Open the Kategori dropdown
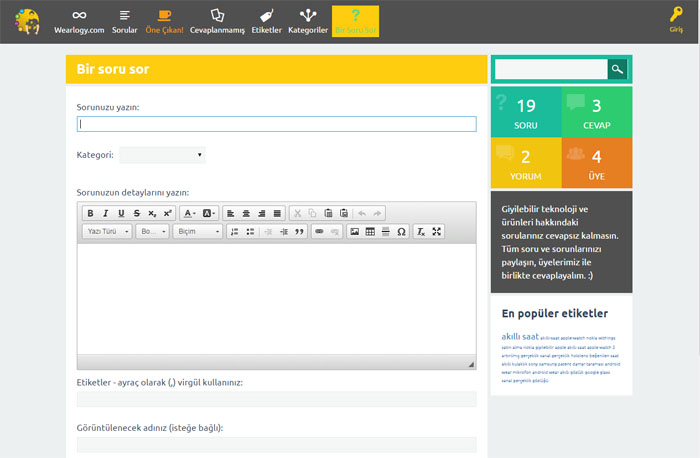The height and width of the screenshot is (458, 700). [162, 155]
